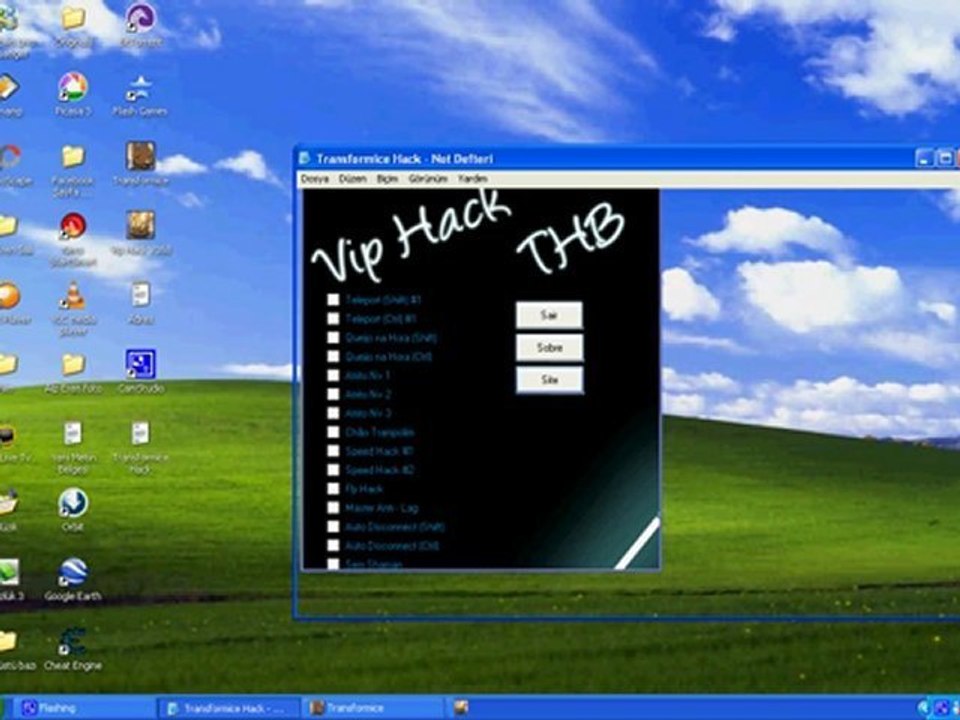Select the Transformice desktop game icon

tap(140, 163)
